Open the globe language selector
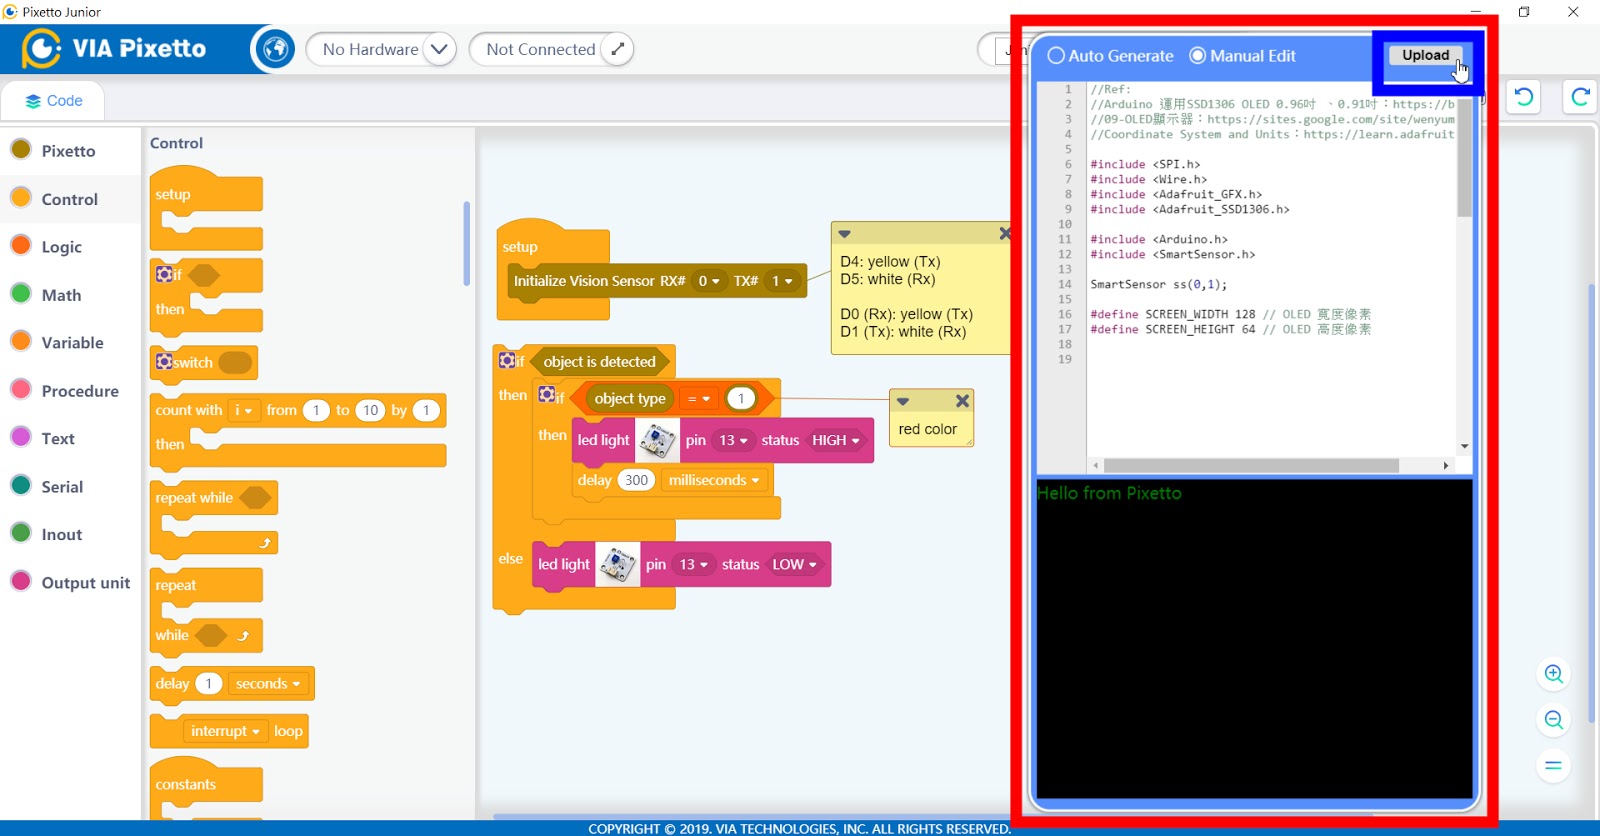 pyautogui.click(x=275, y=49)
